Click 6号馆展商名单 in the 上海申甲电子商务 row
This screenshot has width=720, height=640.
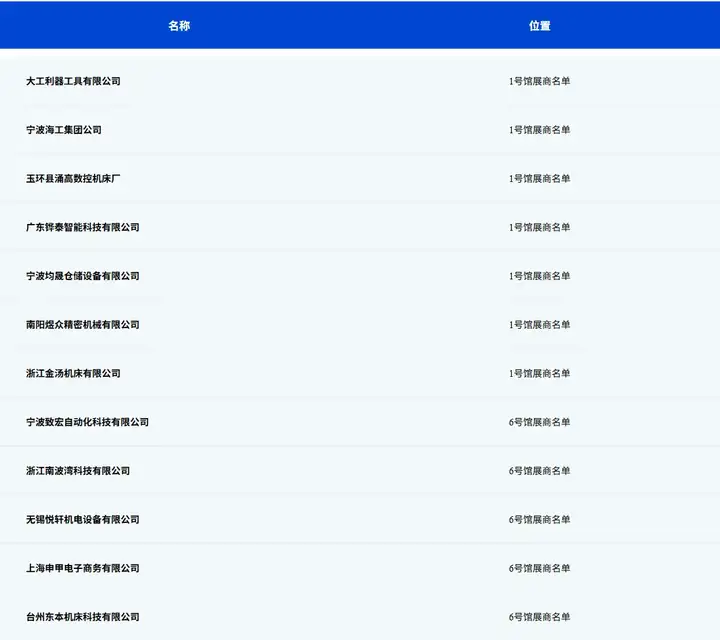click(x=540, y=568)
